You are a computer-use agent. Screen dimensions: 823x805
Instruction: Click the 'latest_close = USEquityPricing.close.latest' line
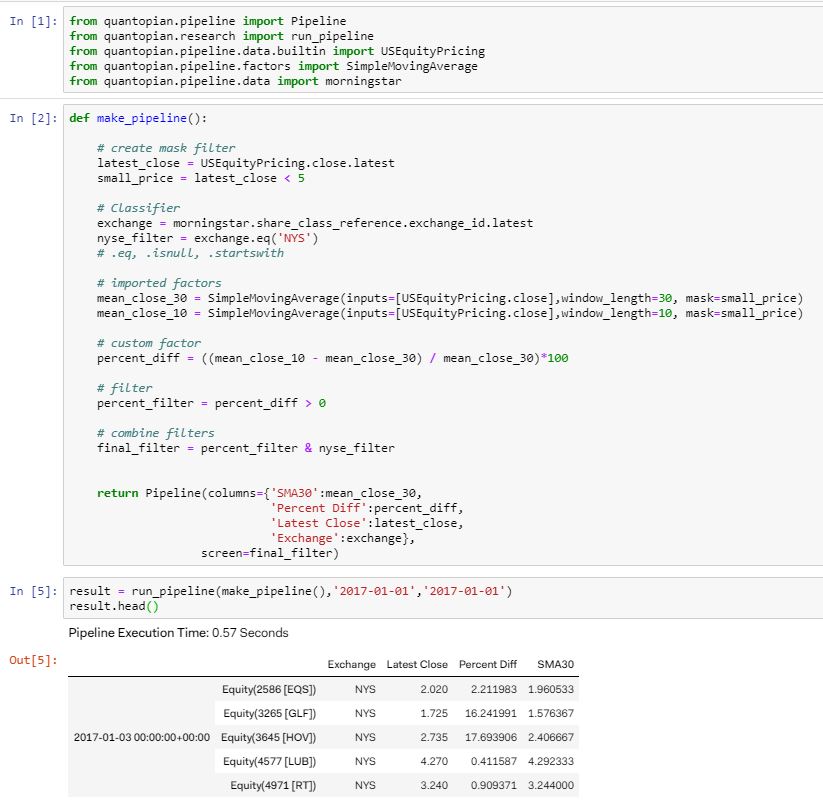[x=246, y=163]
